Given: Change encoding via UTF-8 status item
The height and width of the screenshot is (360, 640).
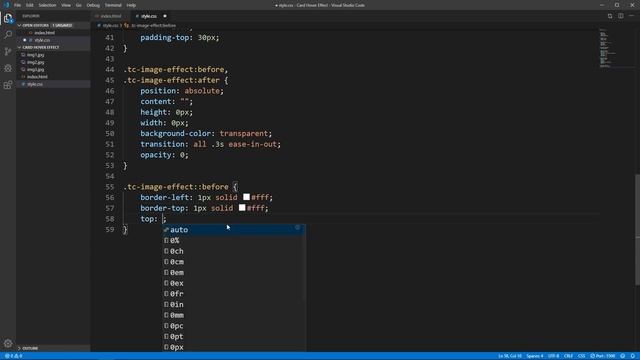Looking at the screenshot, I should [553, 356].
